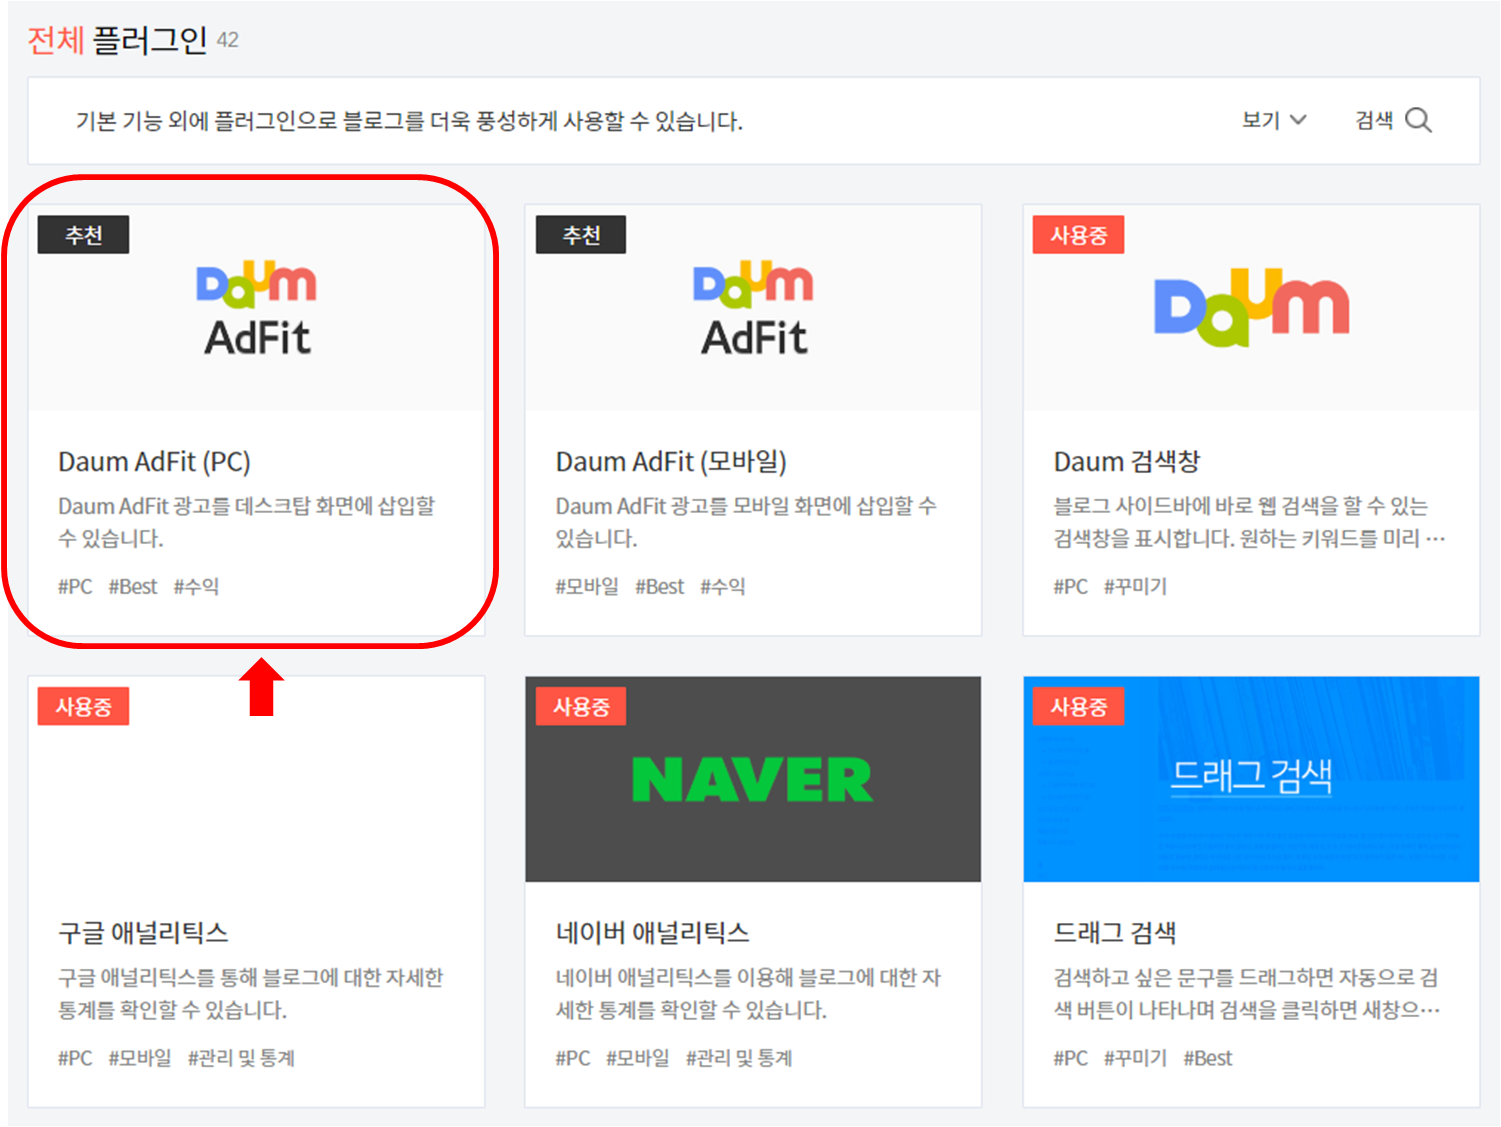Select #PC tag under Daum 검색창
Viewport: 1501px width, 1127px height.
(x=1071, y=587)
